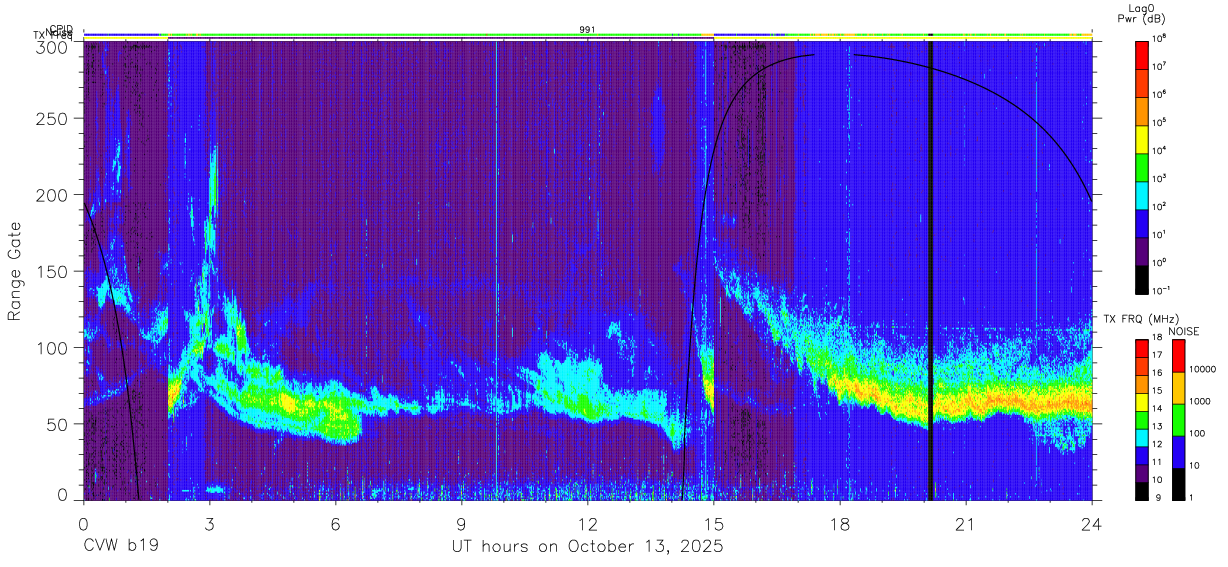Click the '10000' label on the NOISE scale
Screen dimensions: 1228x567
[1203, 368]
